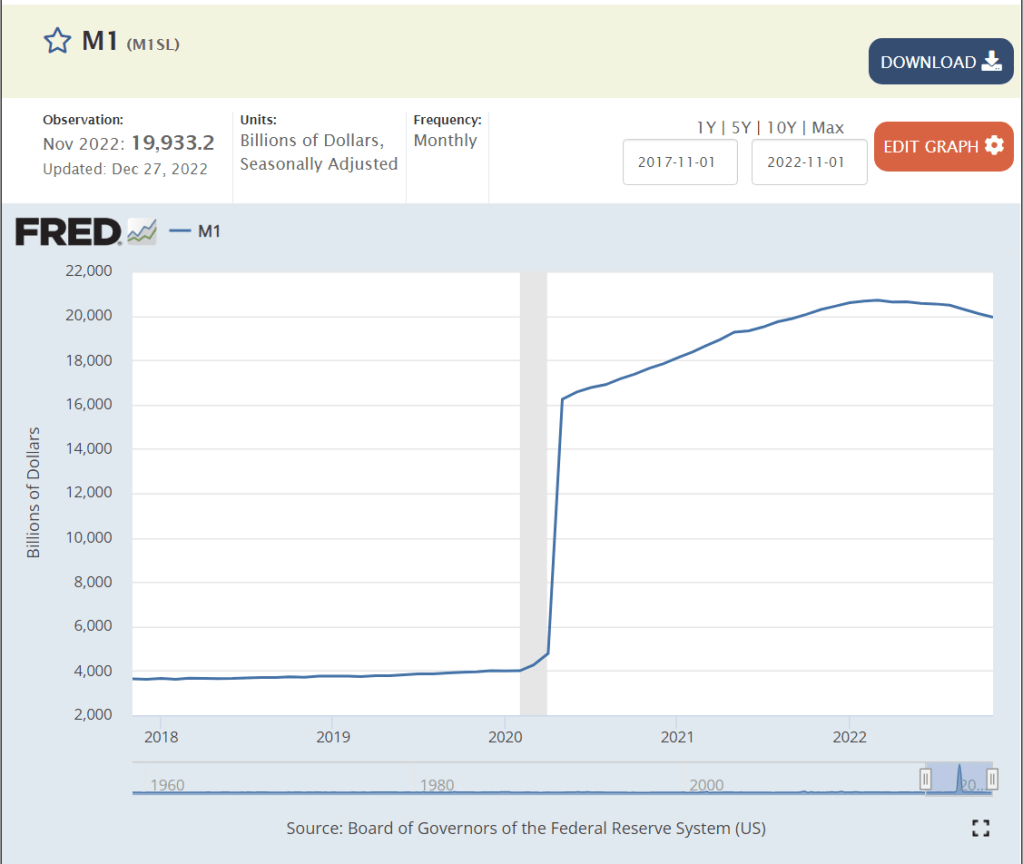This screenshot has width=1023, height=864.
Task: Click the gear icon on Edit Graph
Action: click(993, 146)
